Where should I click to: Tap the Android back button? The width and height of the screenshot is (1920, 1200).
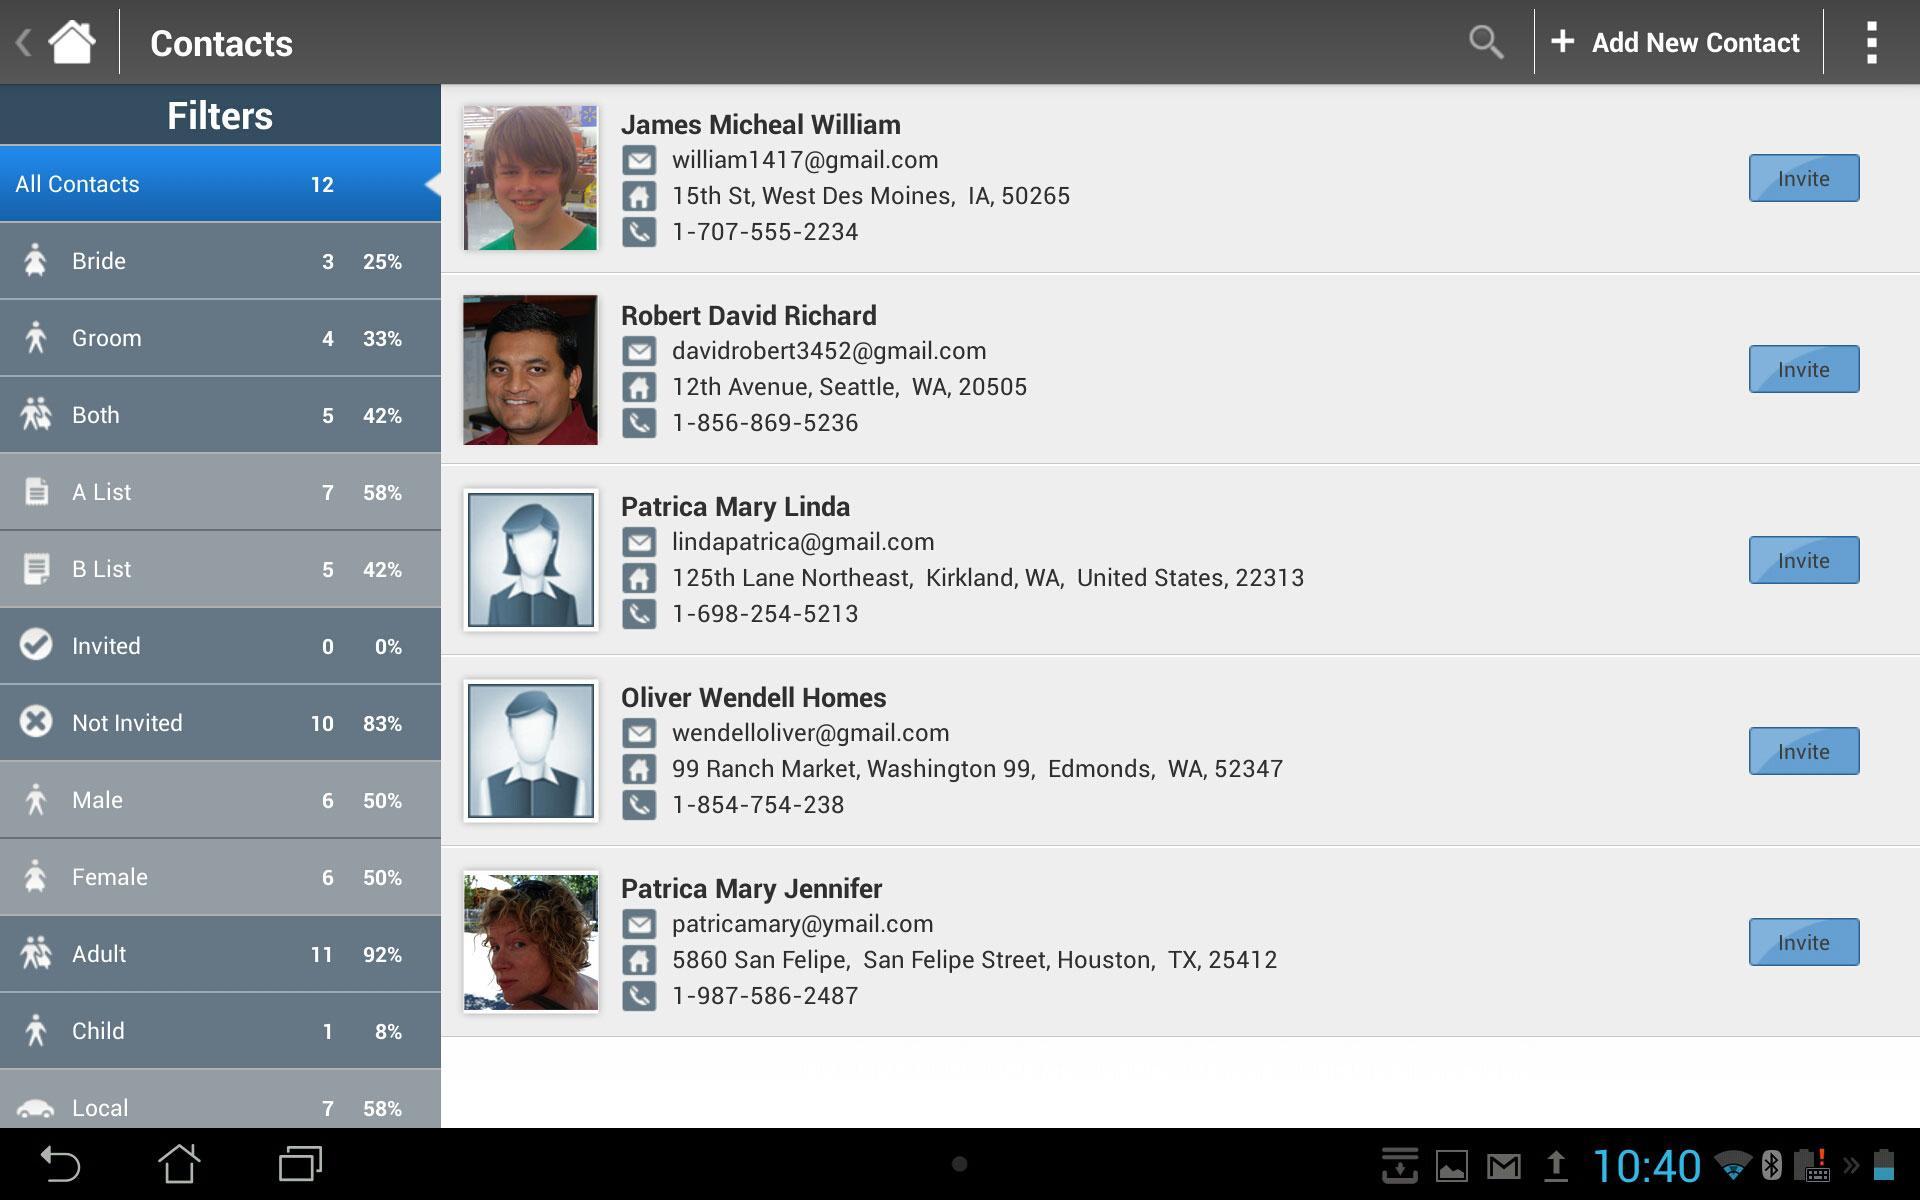tap(60, 1164)
